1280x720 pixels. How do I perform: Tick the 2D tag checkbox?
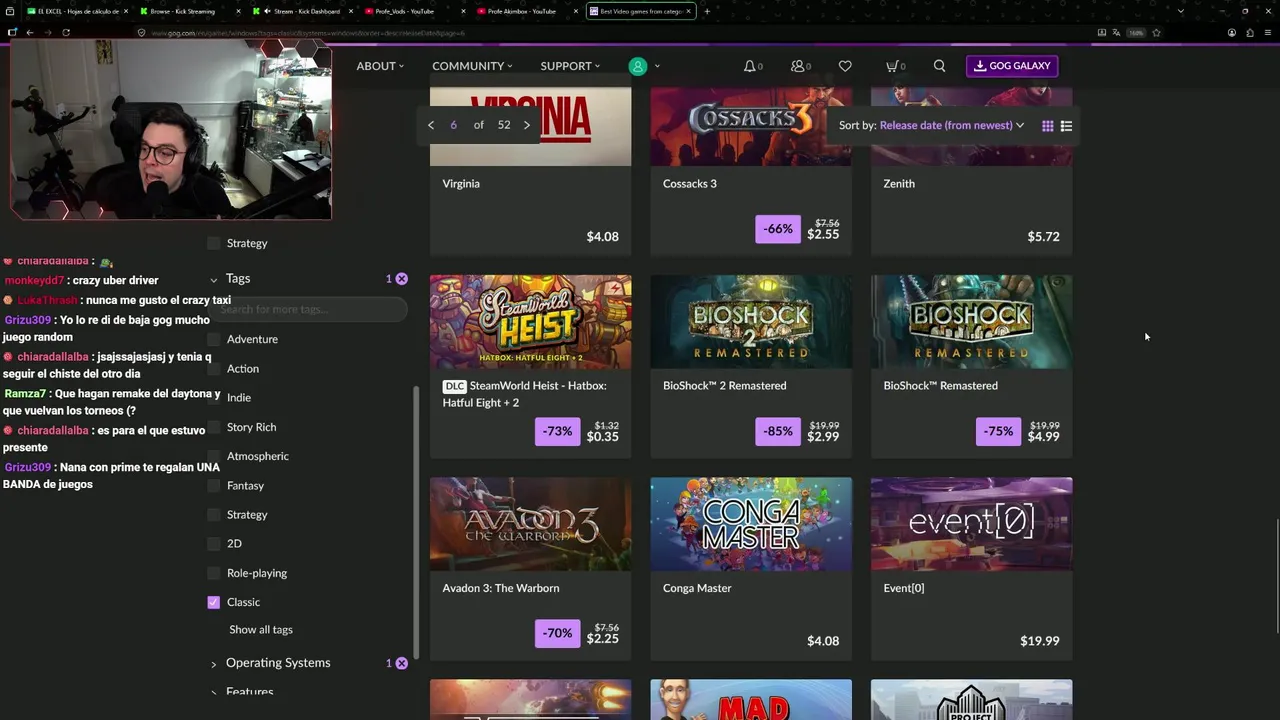213,544
